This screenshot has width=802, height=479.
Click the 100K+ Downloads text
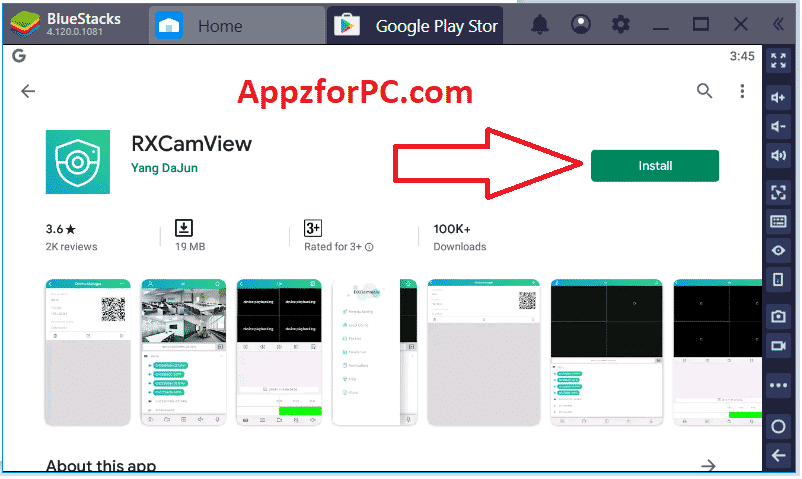point(460,238)
